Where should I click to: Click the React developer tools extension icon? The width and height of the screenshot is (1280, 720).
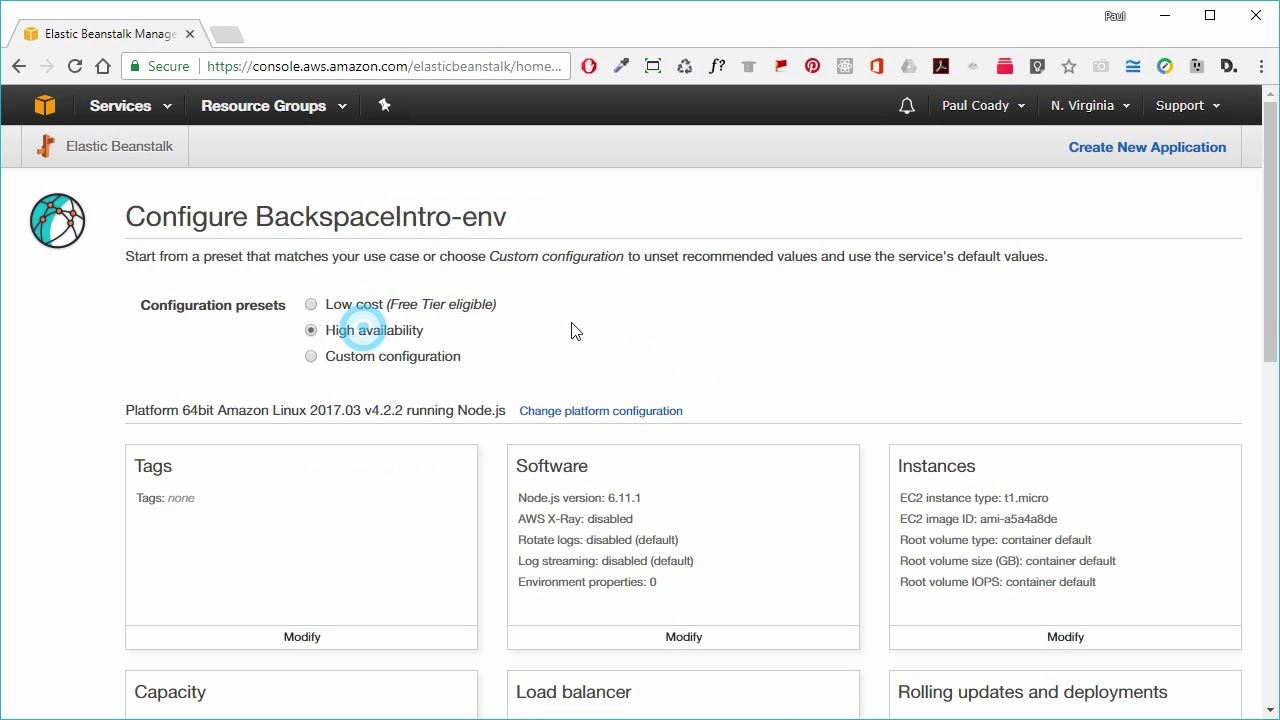845,66
